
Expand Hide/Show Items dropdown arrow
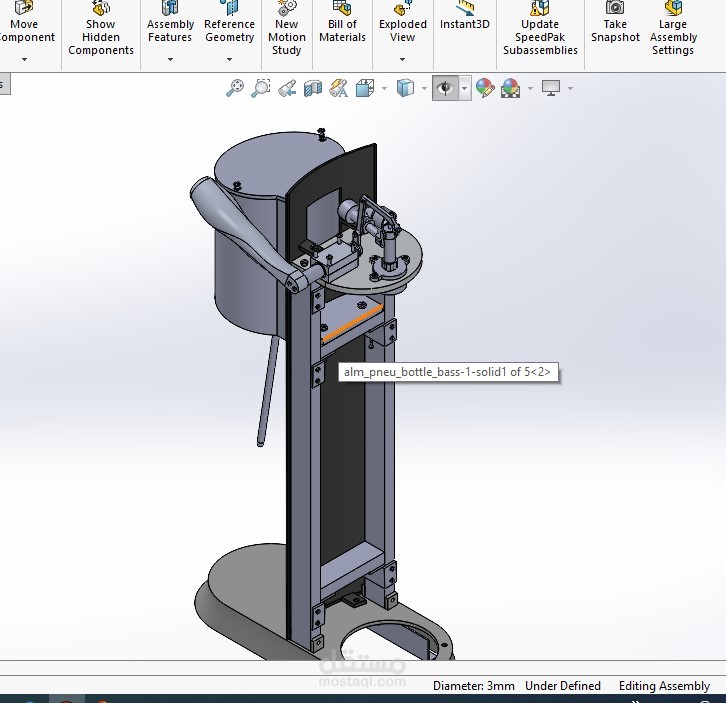465,88
